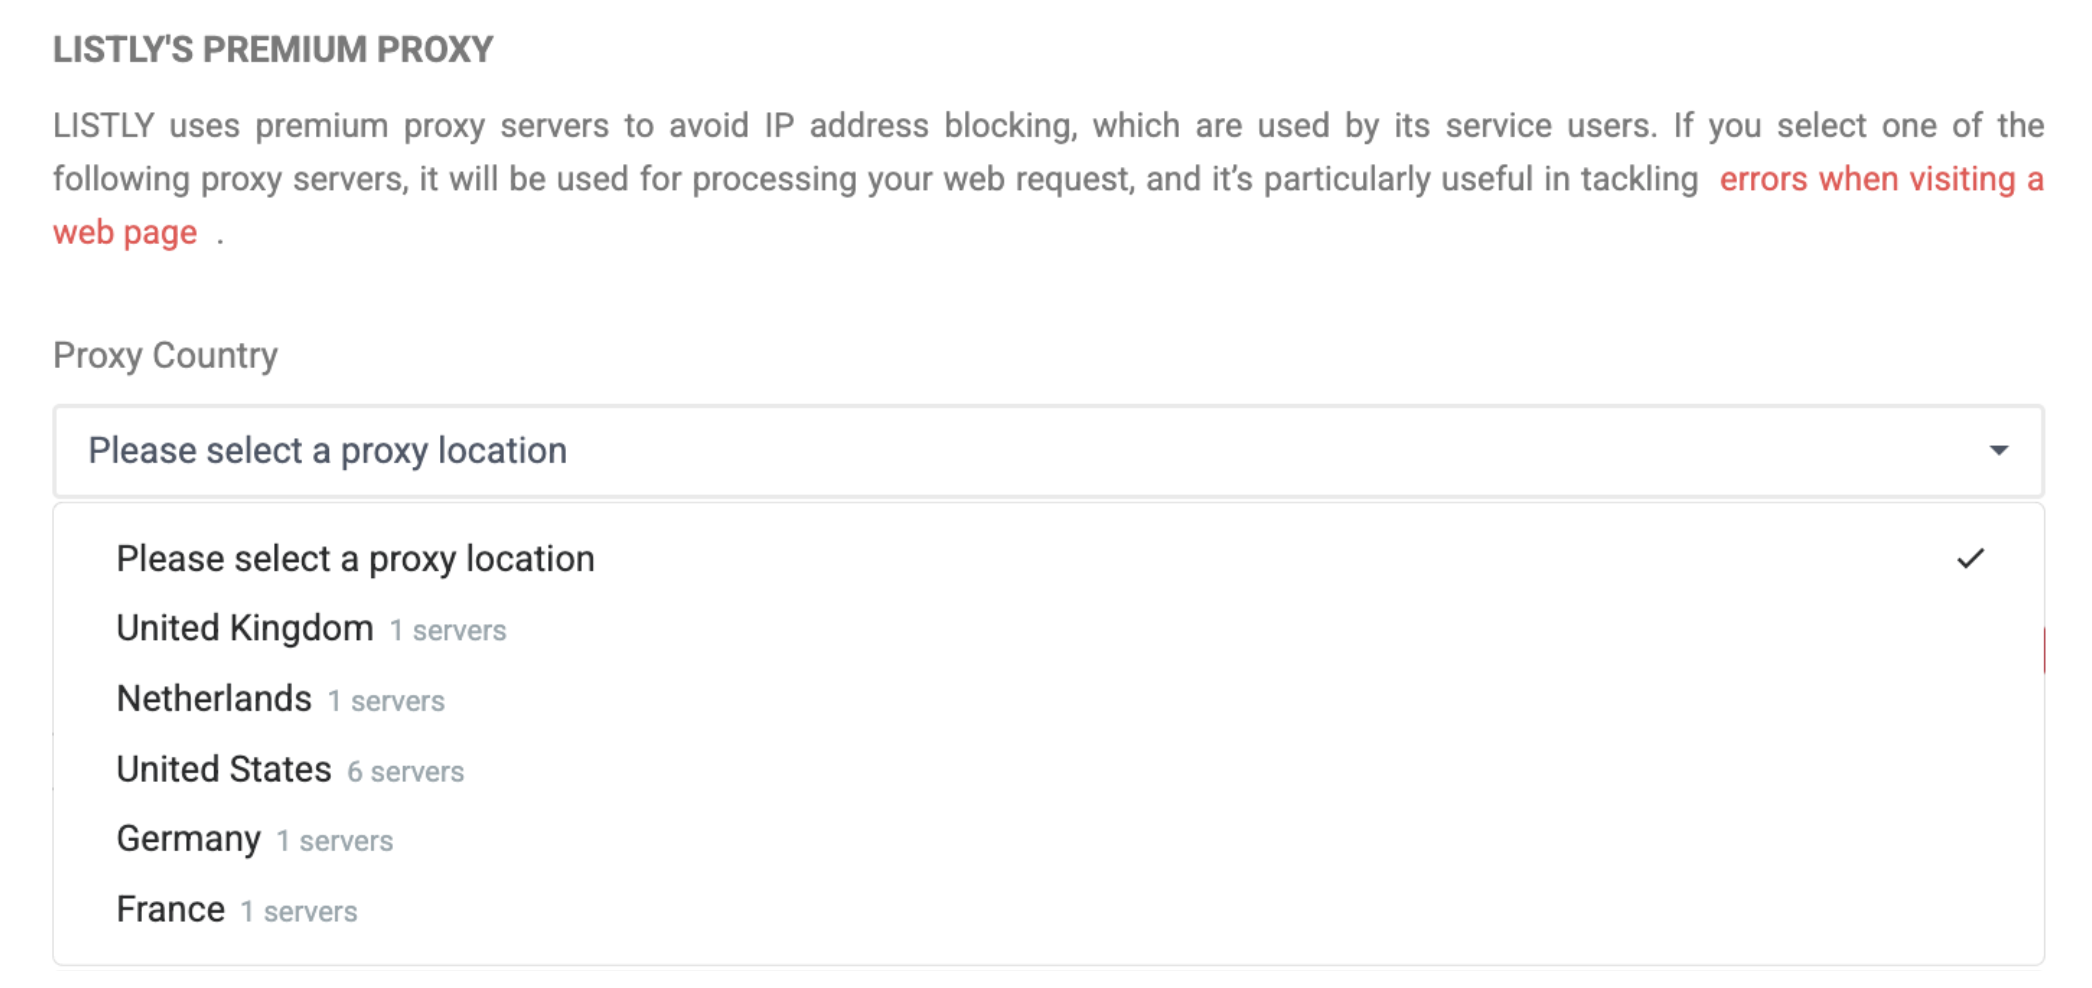The image size is (2092, 988).
Task: Click '1 servers' label beside Germany
Action: [x=335, y=841]
